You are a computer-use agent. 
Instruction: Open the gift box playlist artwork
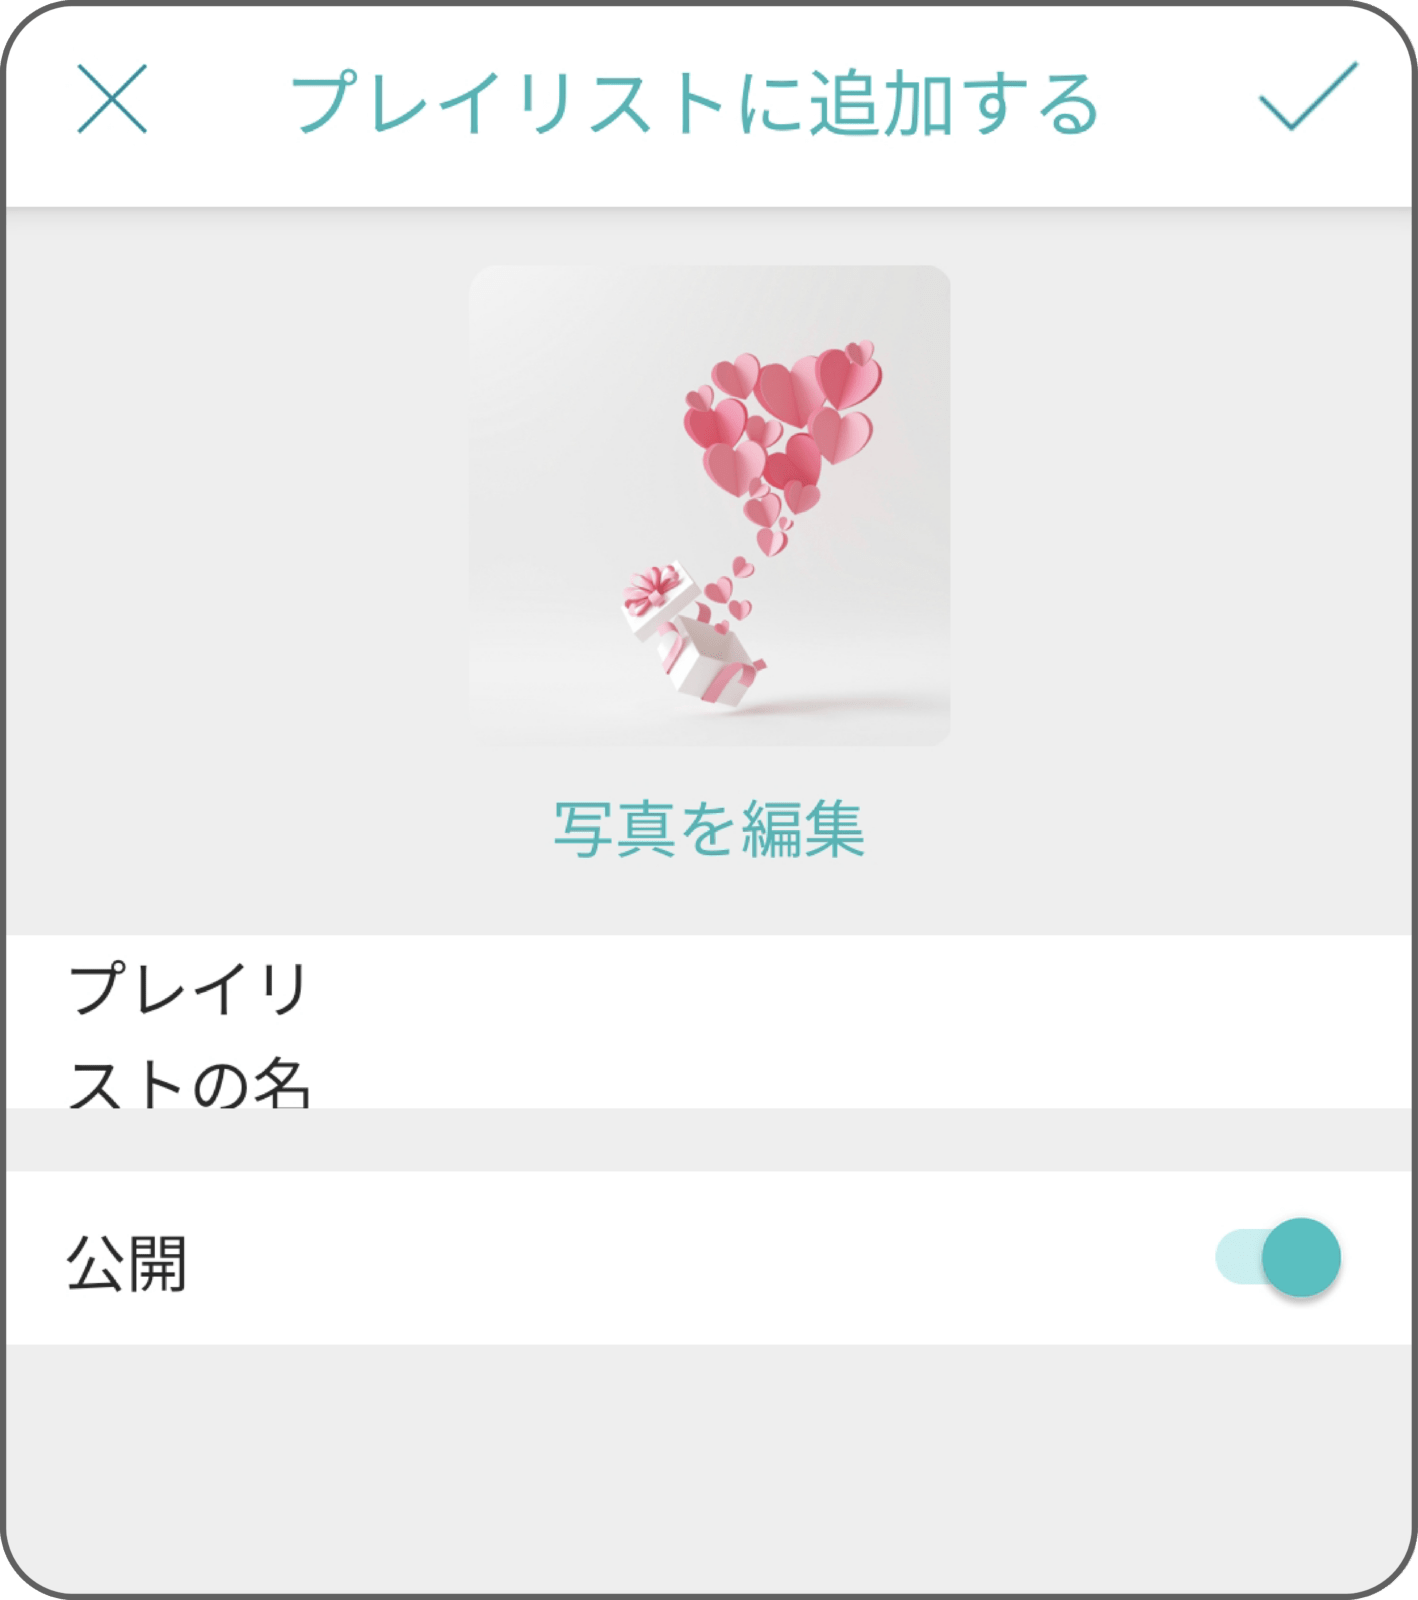709,505
